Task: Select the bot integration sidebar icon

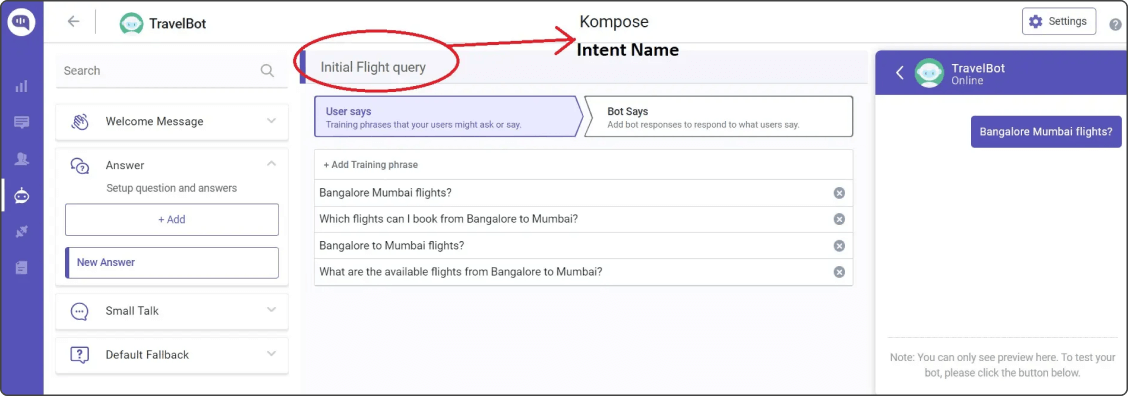Action: [22, 195]
